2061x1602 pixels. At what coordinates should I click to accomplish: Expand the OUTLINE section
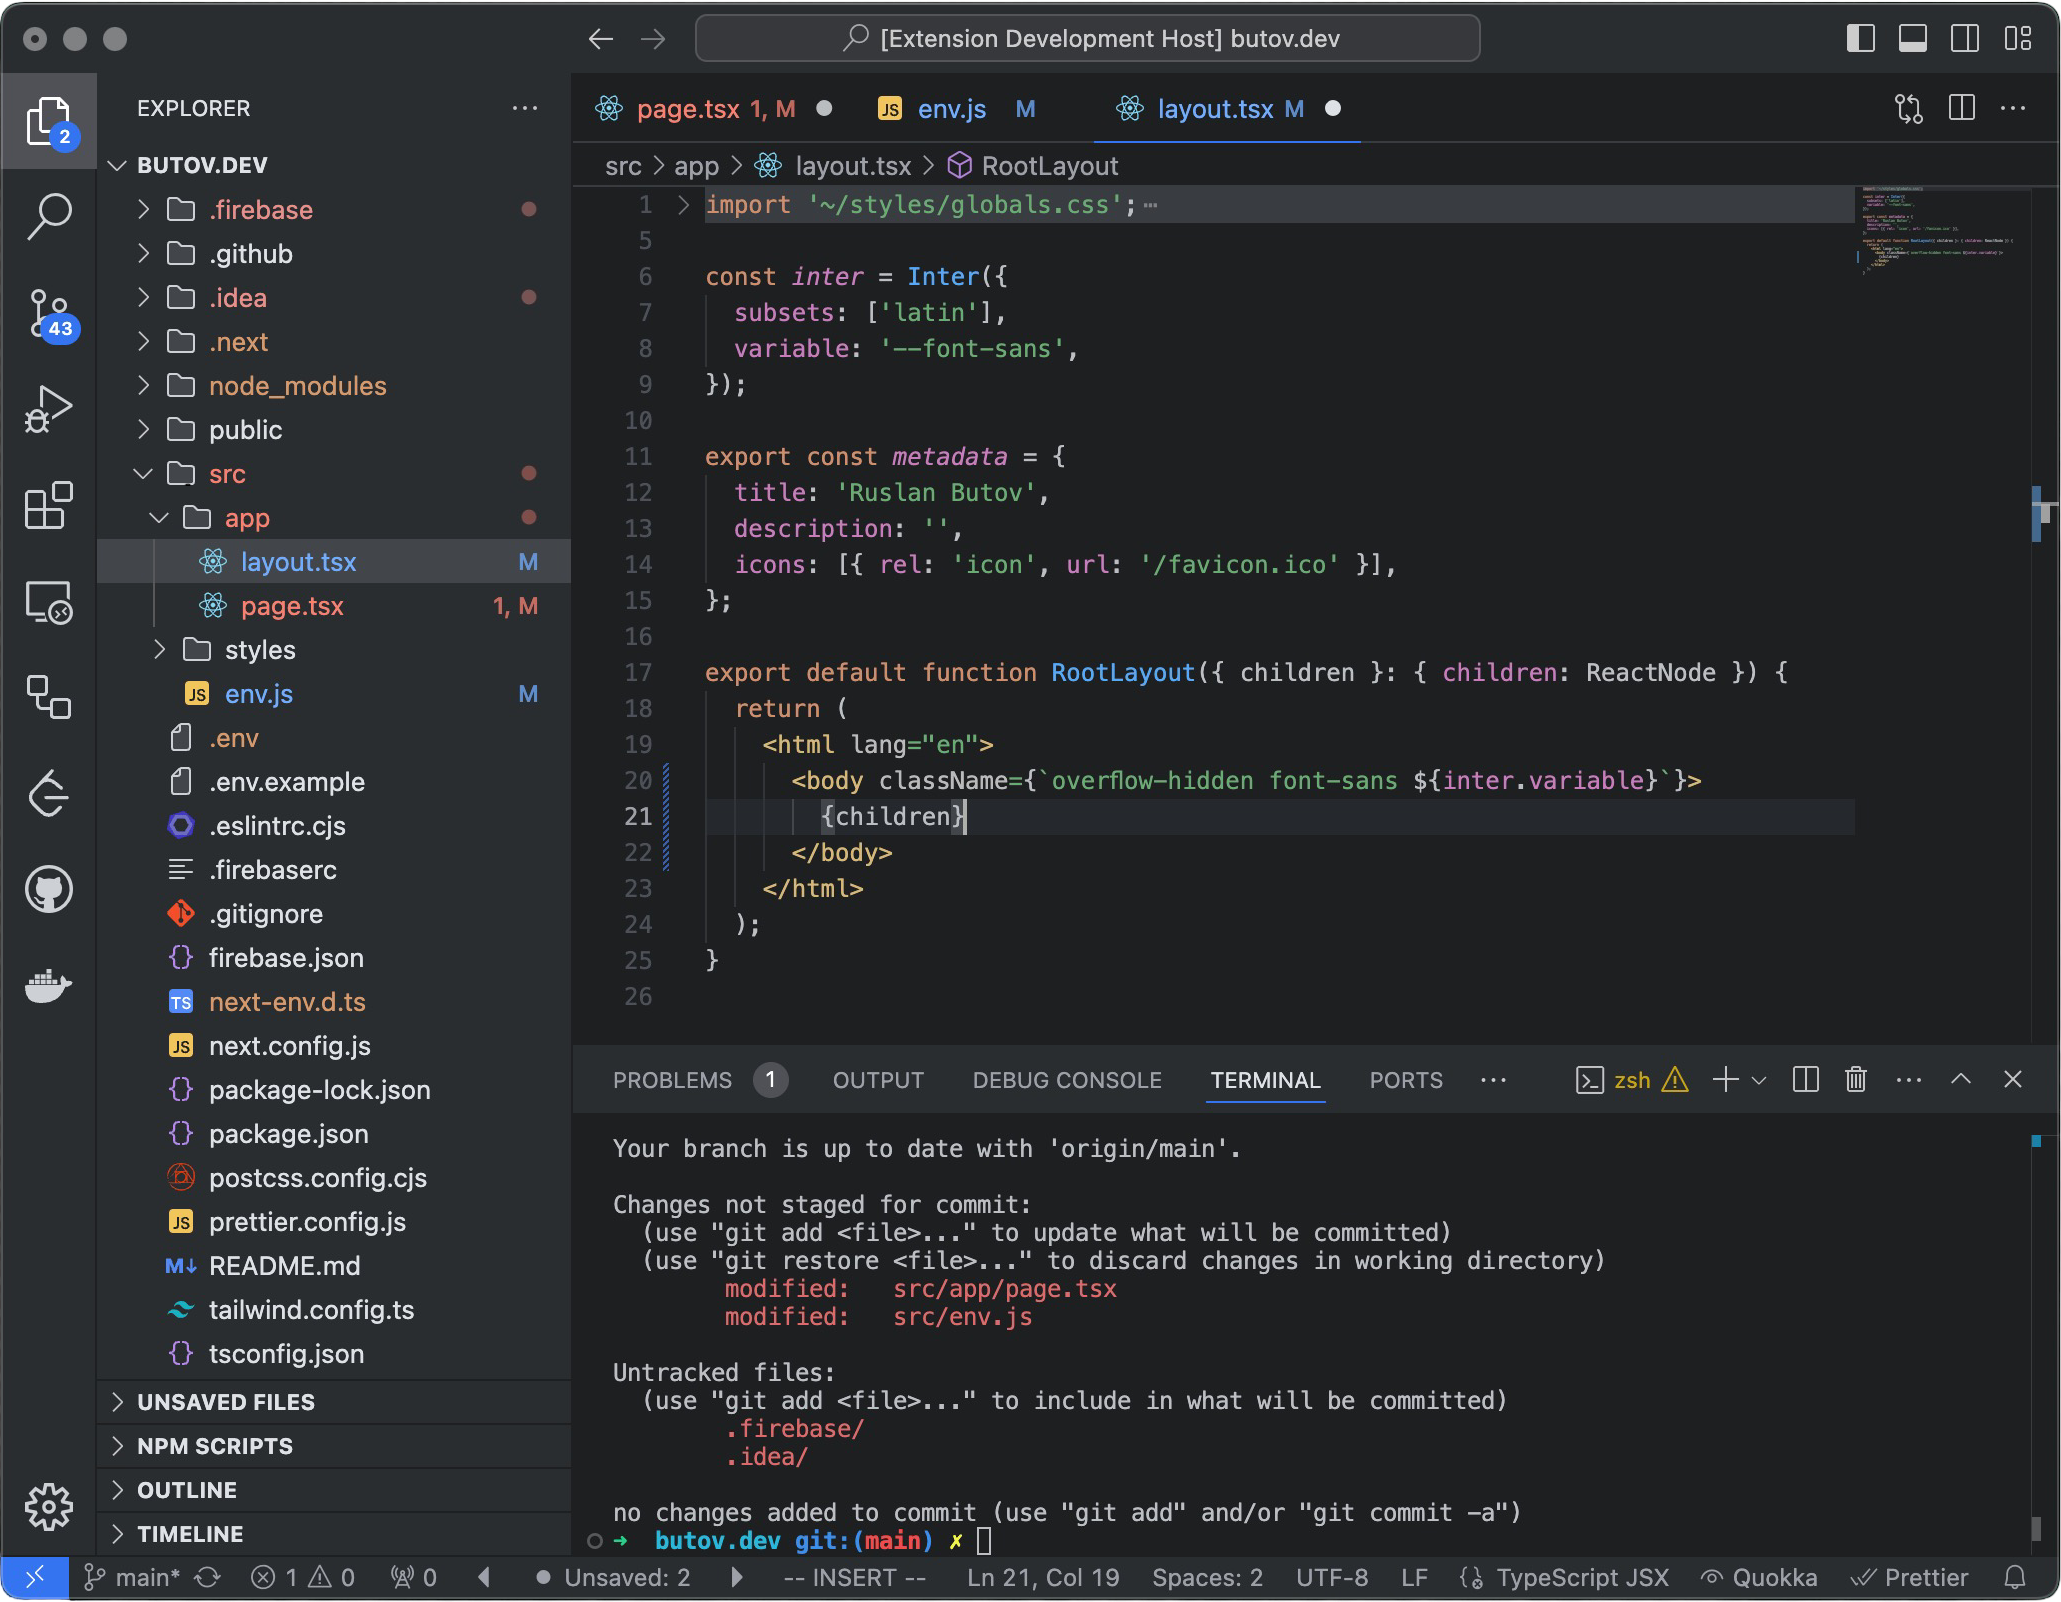click(x=187, y=1490)
